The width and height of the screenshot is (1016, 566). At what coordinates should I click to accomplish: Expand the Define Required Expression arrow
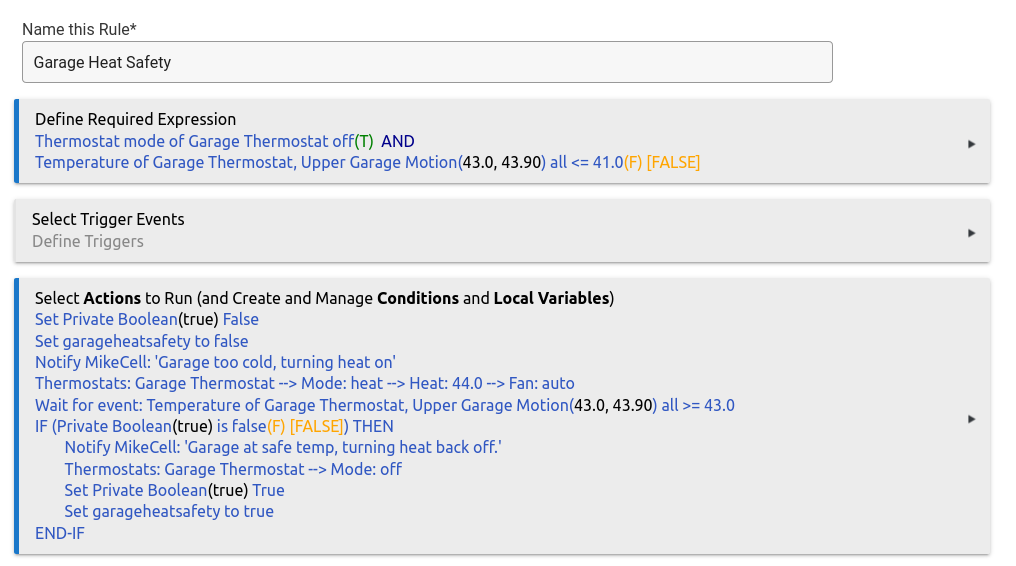[x=971, y=144]
